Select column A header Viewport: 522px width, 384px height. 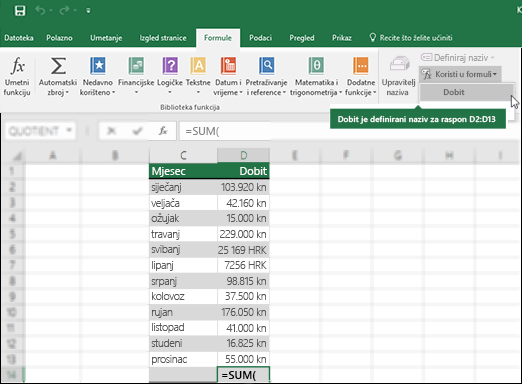click(x=52, y=155)
